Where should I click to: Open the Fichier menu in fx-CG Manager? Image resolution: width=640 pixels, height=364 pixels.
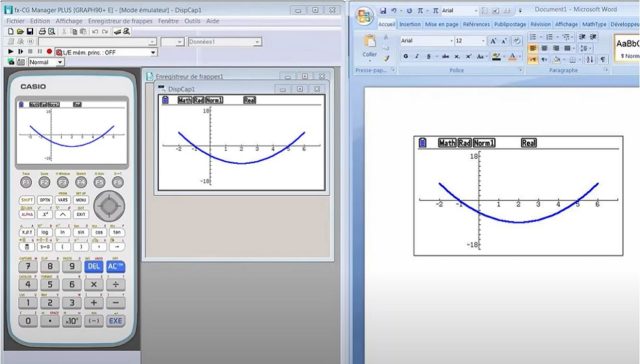16,21
